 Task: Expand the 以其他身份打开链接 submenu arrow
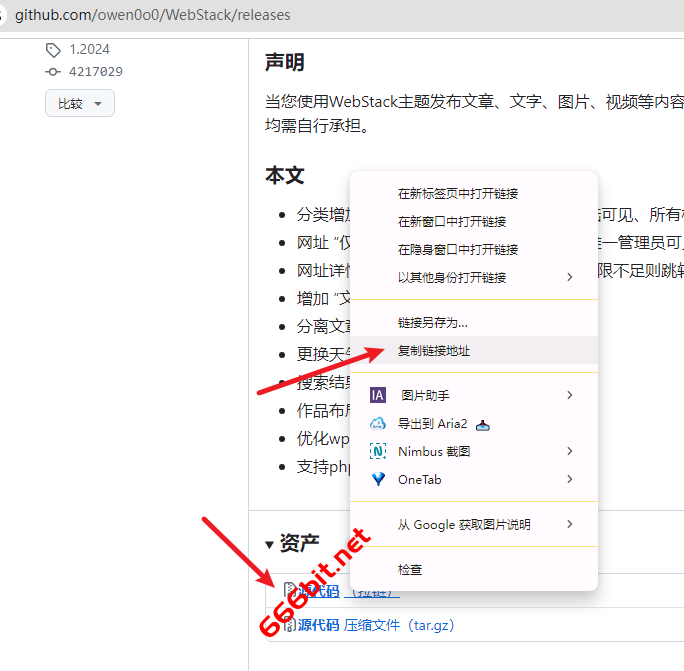coord(570,277)
